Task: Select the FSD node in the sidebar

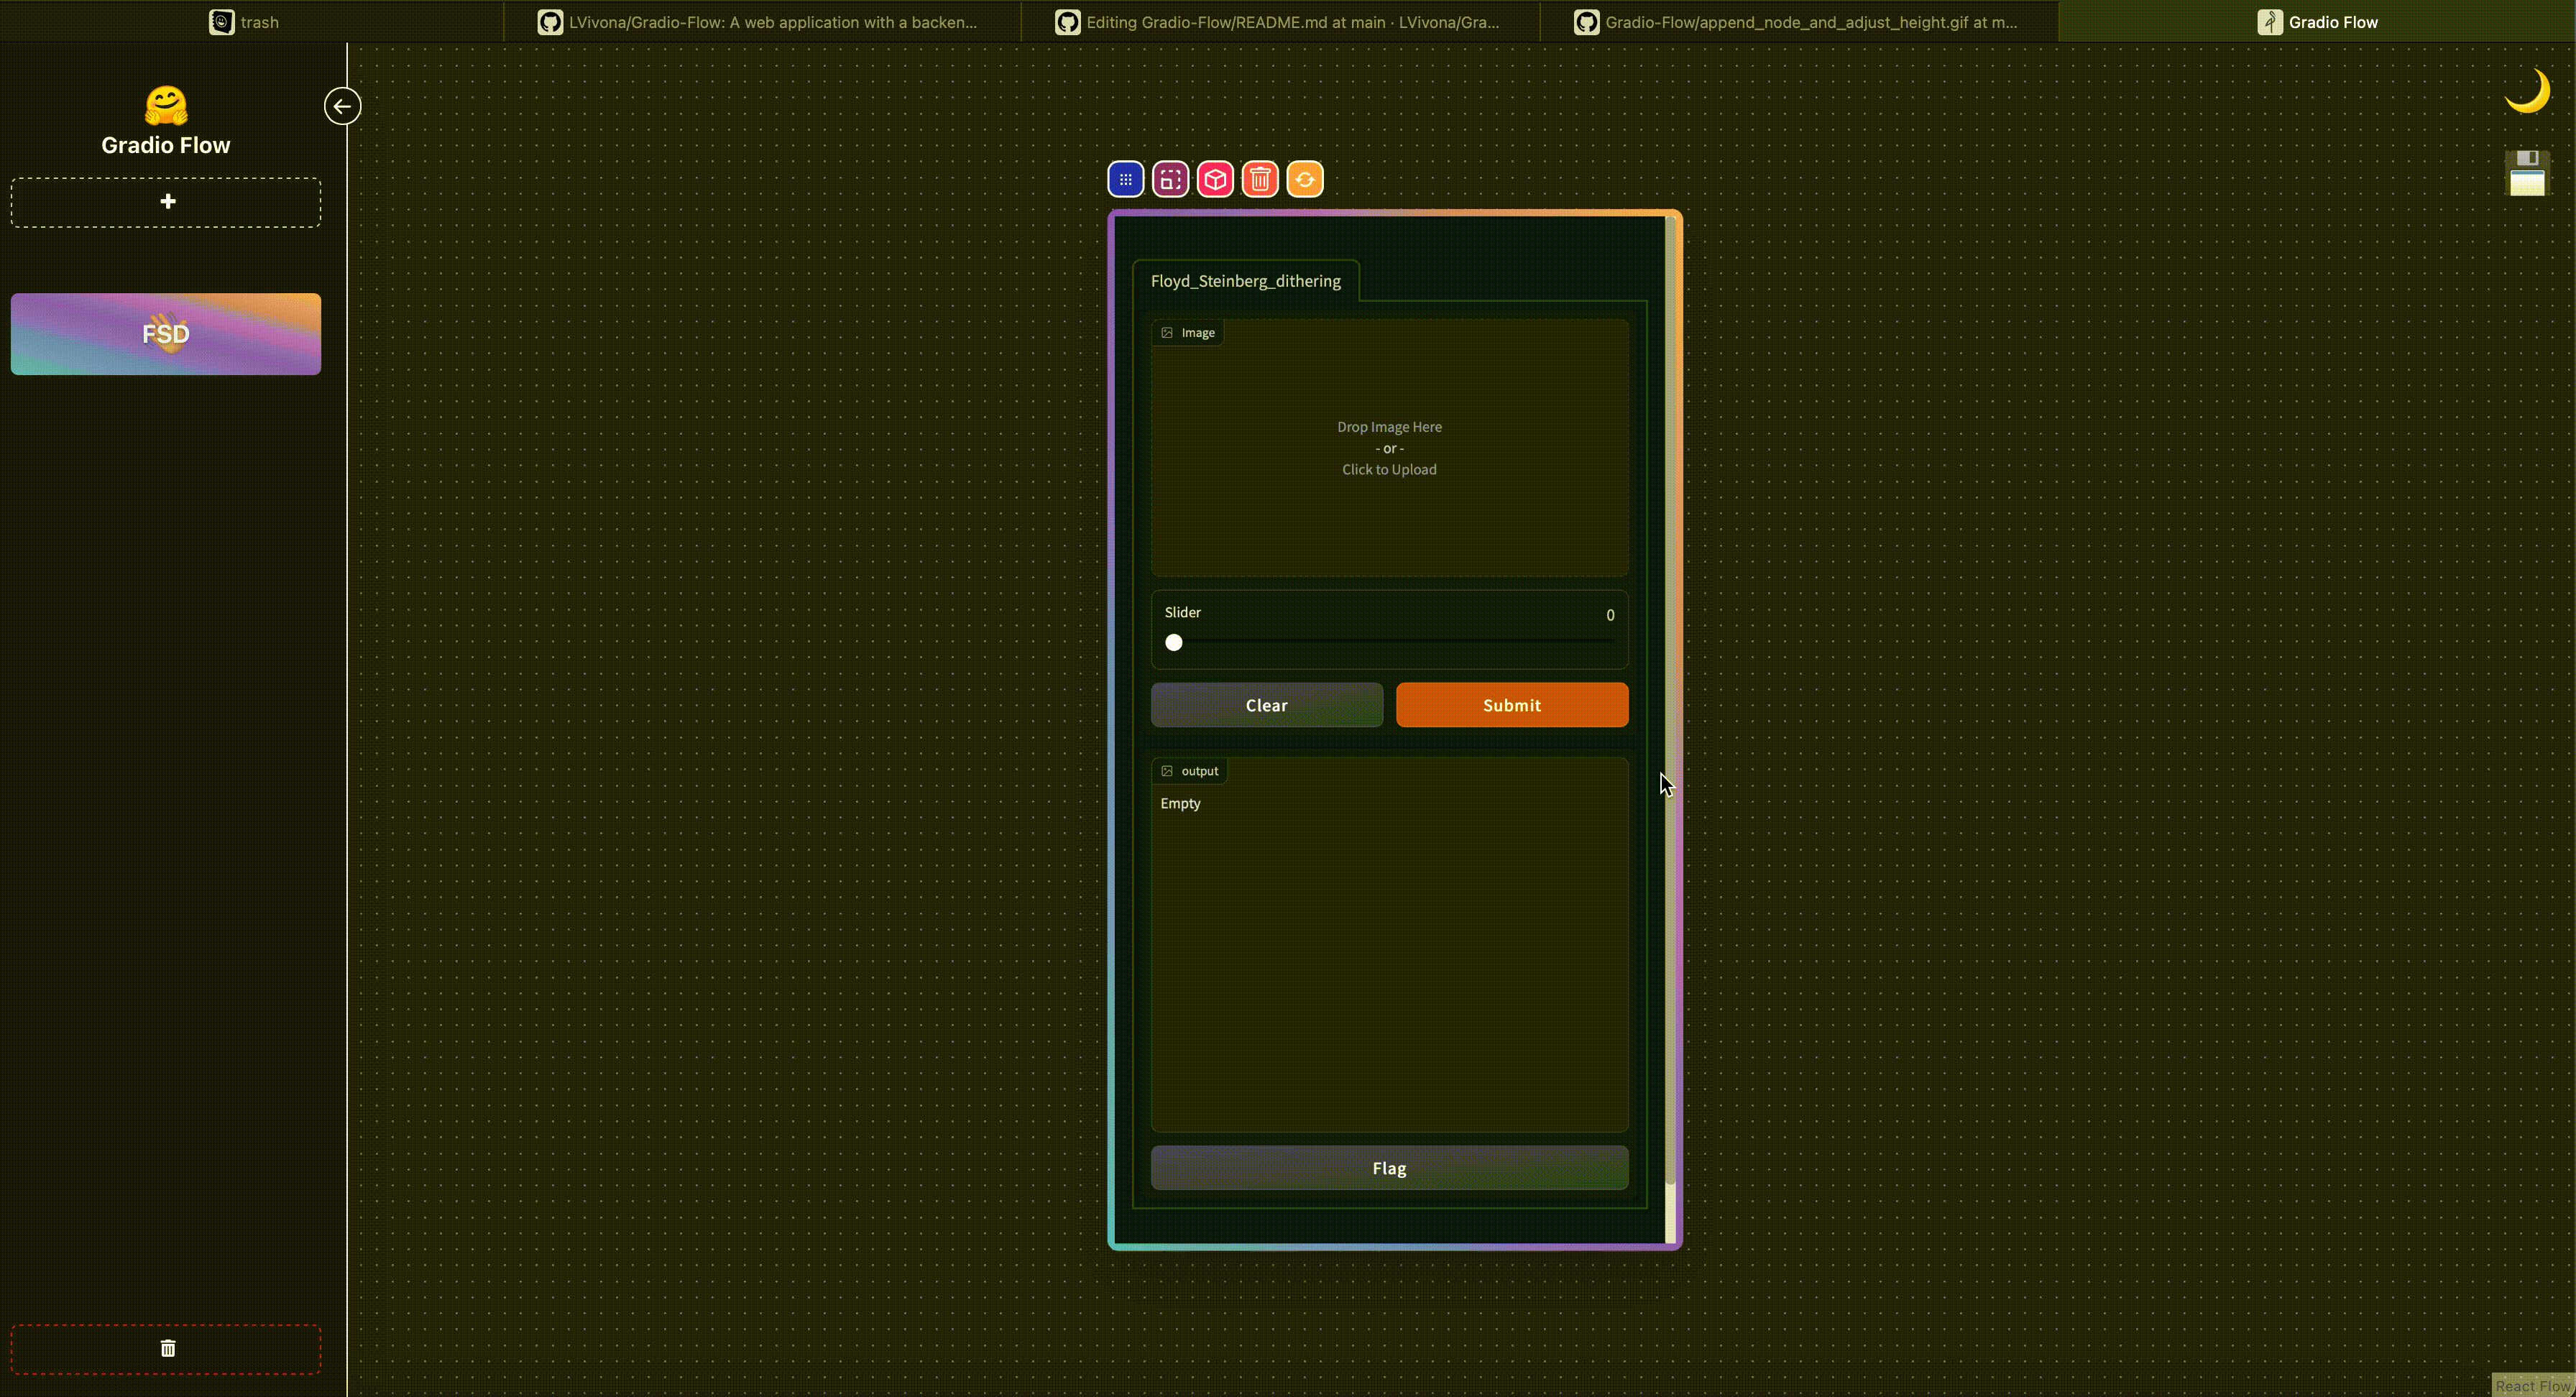Action: point(166,334)
